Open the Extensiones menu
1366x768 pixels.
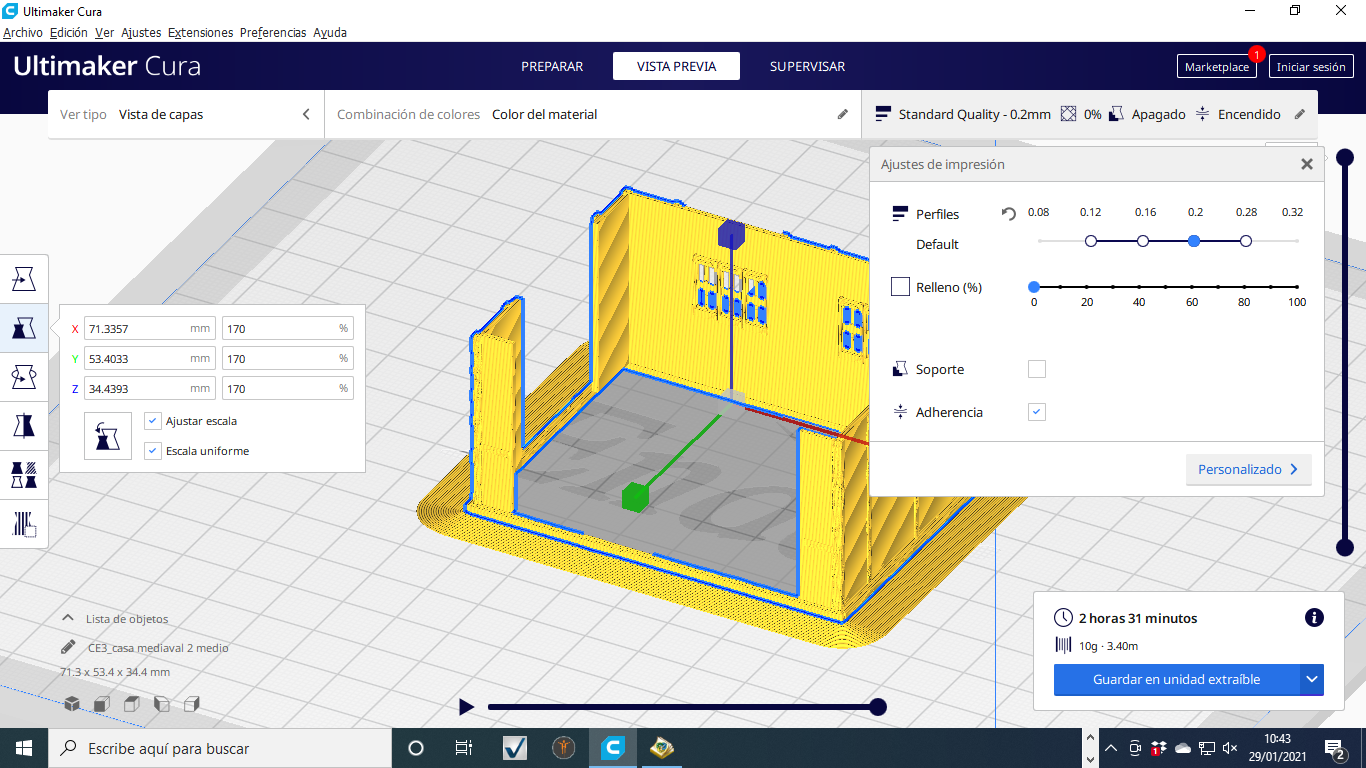[x=200, y=33]
